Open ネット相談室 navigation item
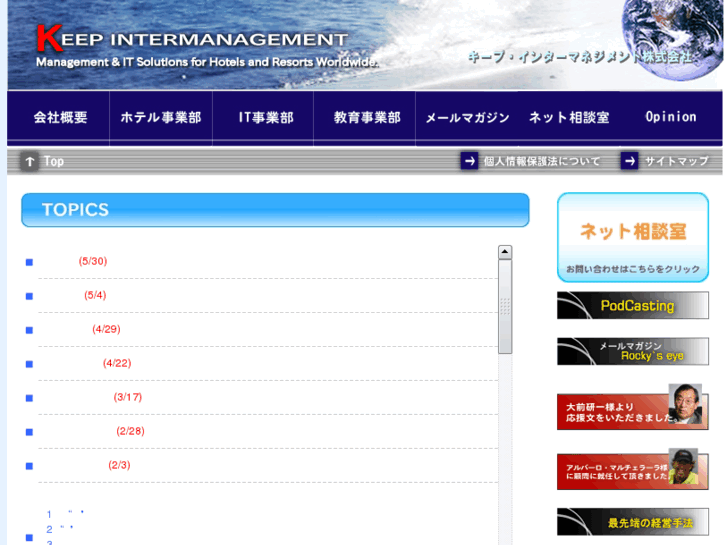 [569, 117]
